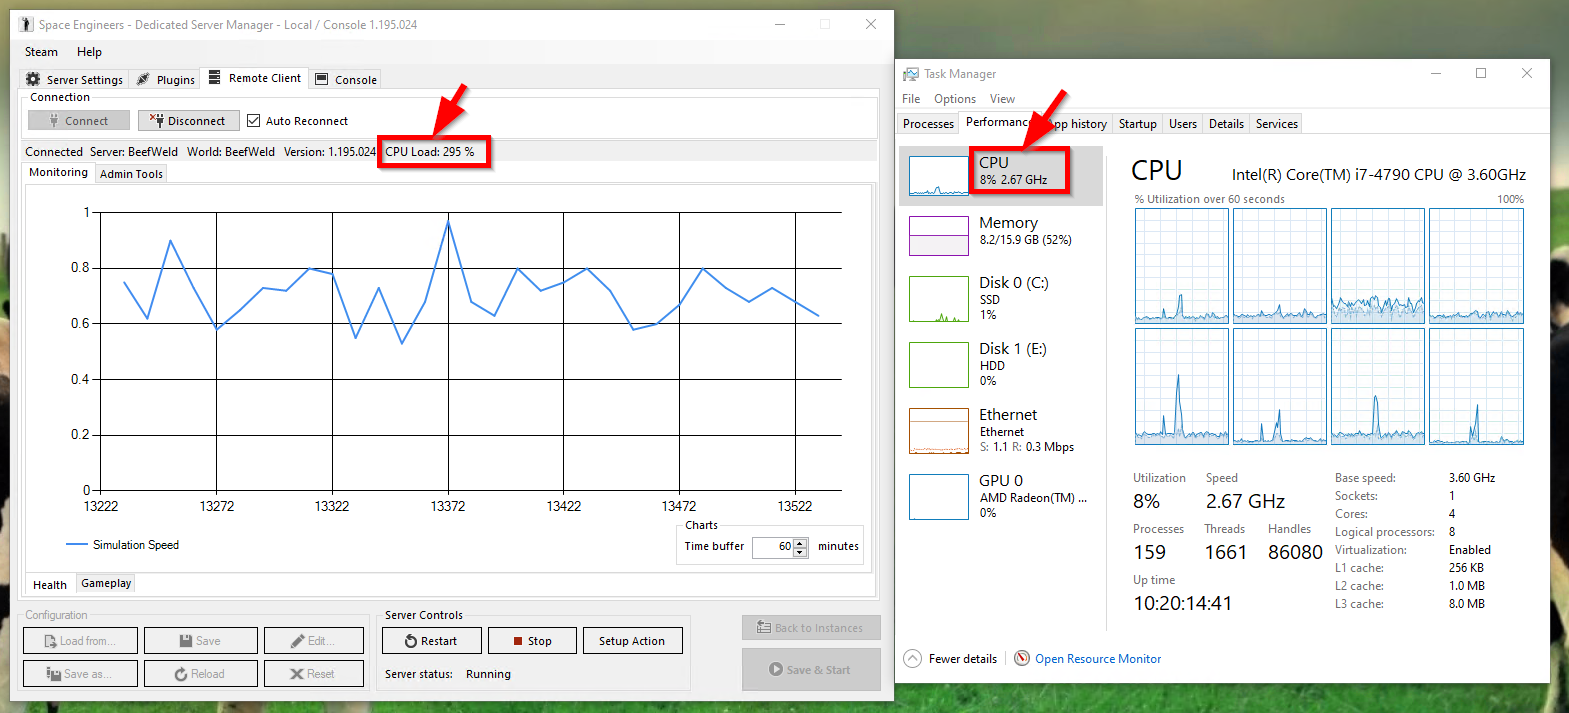Click the CPU Load: 295 % status text

click(x=430, y=152)
